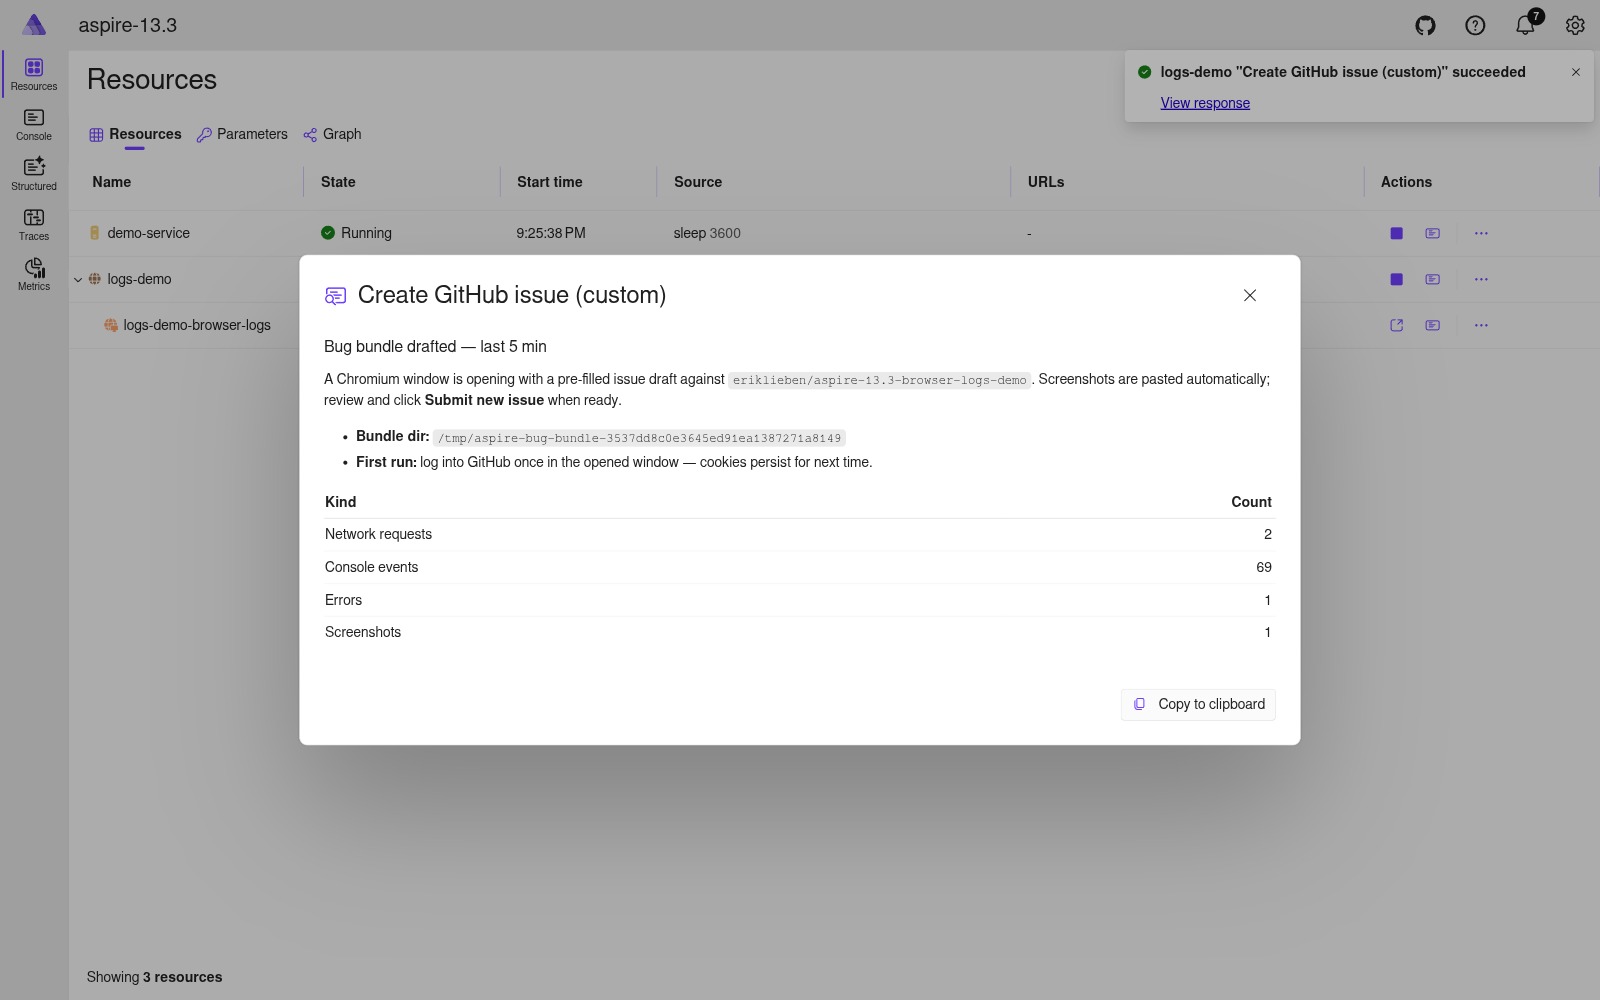Select the logs-demo resource name

pos(139,279)
